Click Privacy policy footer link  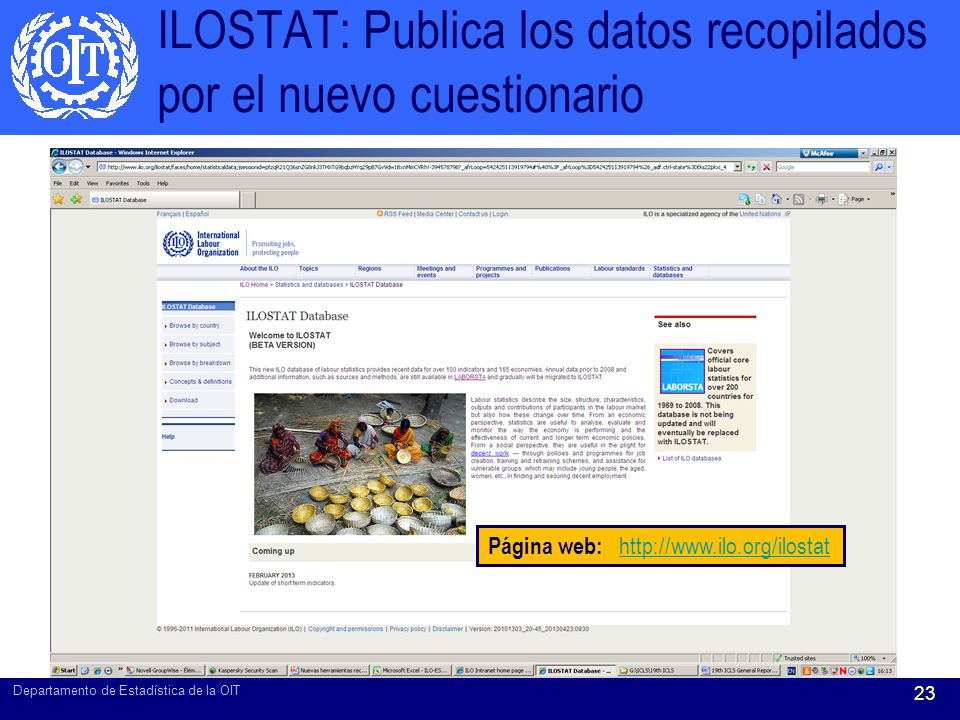pos(408,629)
